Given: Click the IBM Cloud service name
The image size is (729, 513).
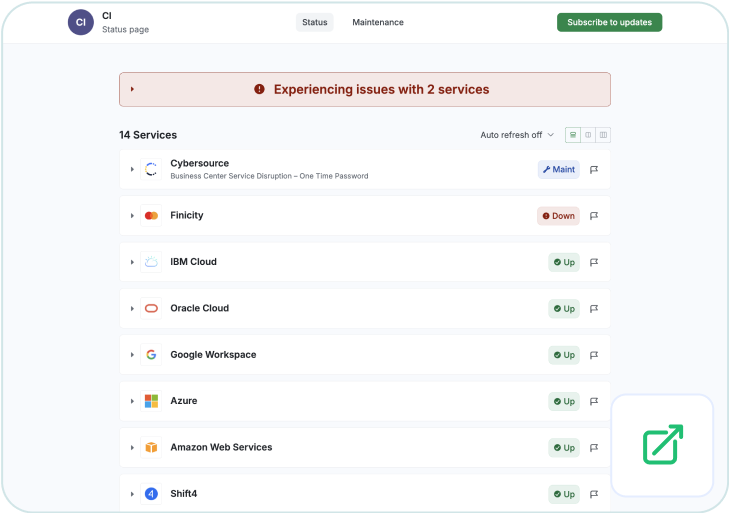Looking at the screenshot, I should [x=193, y=262].
